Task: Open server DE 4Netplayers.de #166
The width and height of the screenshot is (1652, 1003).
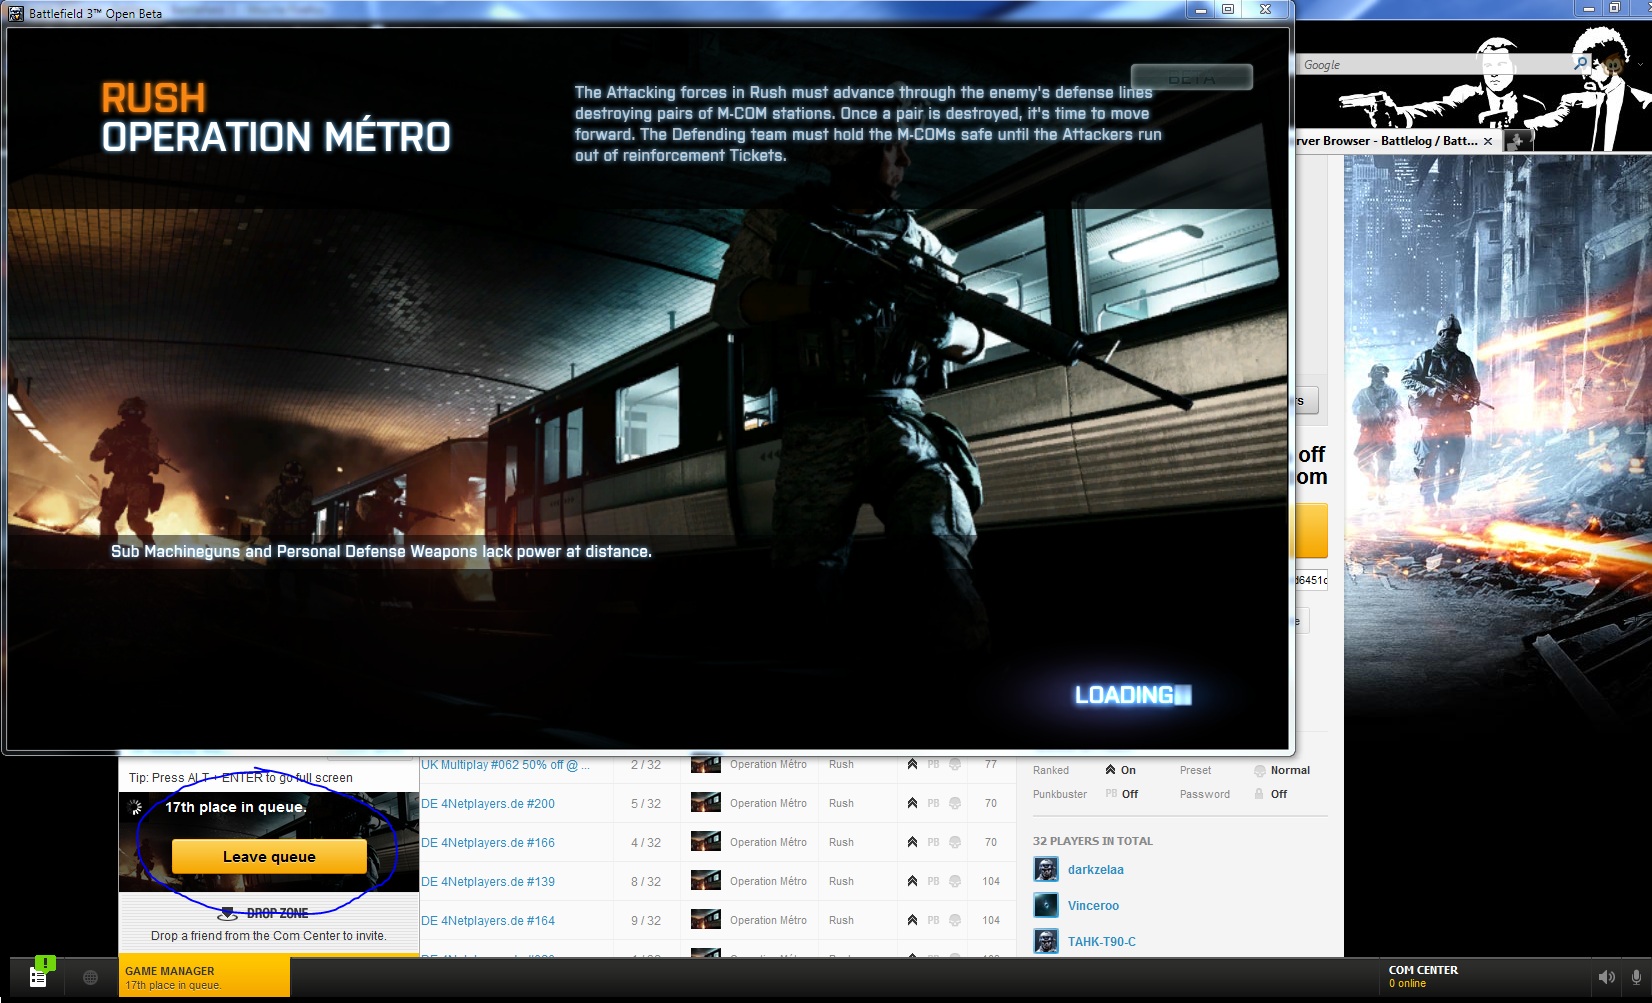Action: 488,843
